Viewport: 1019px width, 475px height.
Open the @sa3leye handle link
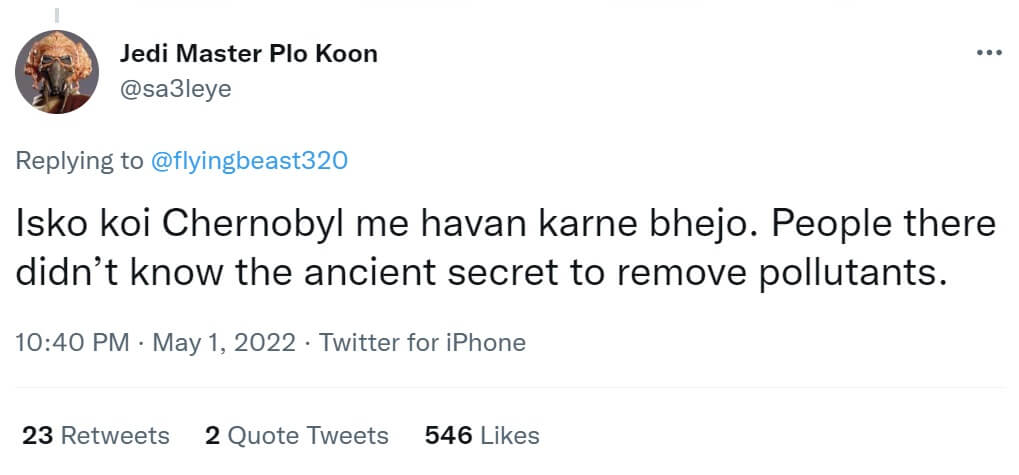pos(175,88)
